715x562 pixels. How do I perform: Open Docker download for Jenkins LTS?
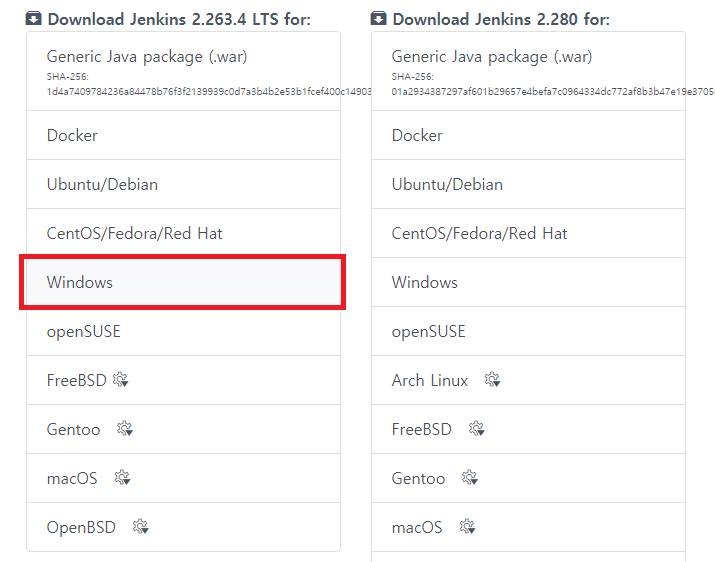click(183, 135)
